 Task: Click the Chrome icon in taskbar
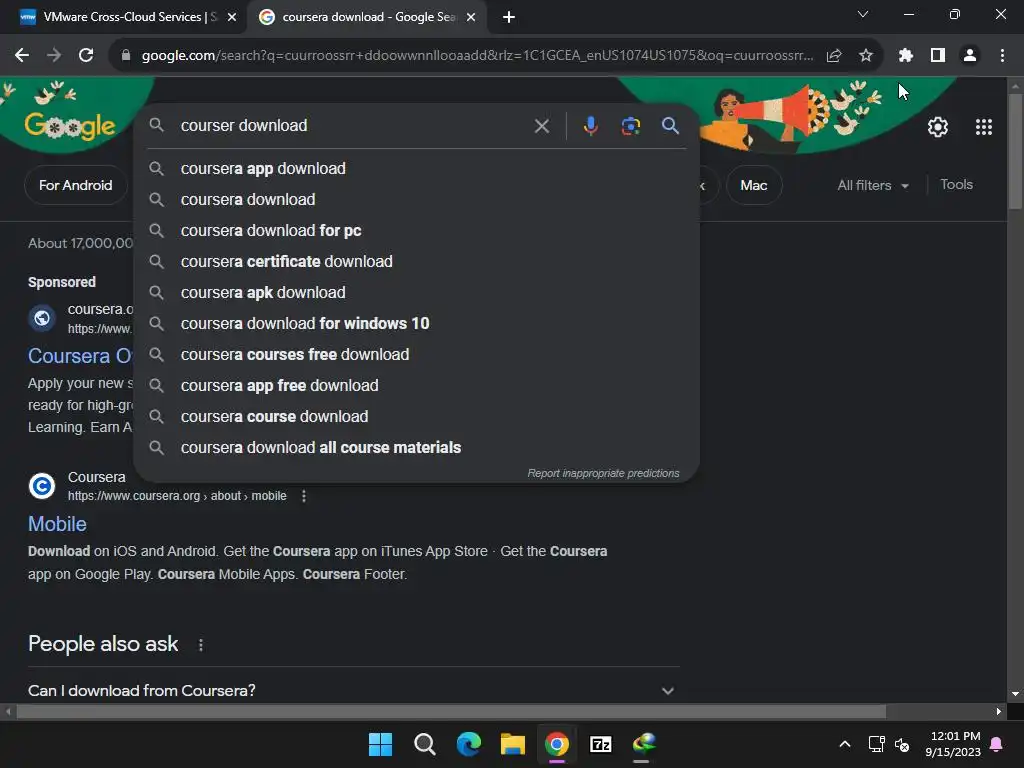pyautogui.click(x=556, y=744)
